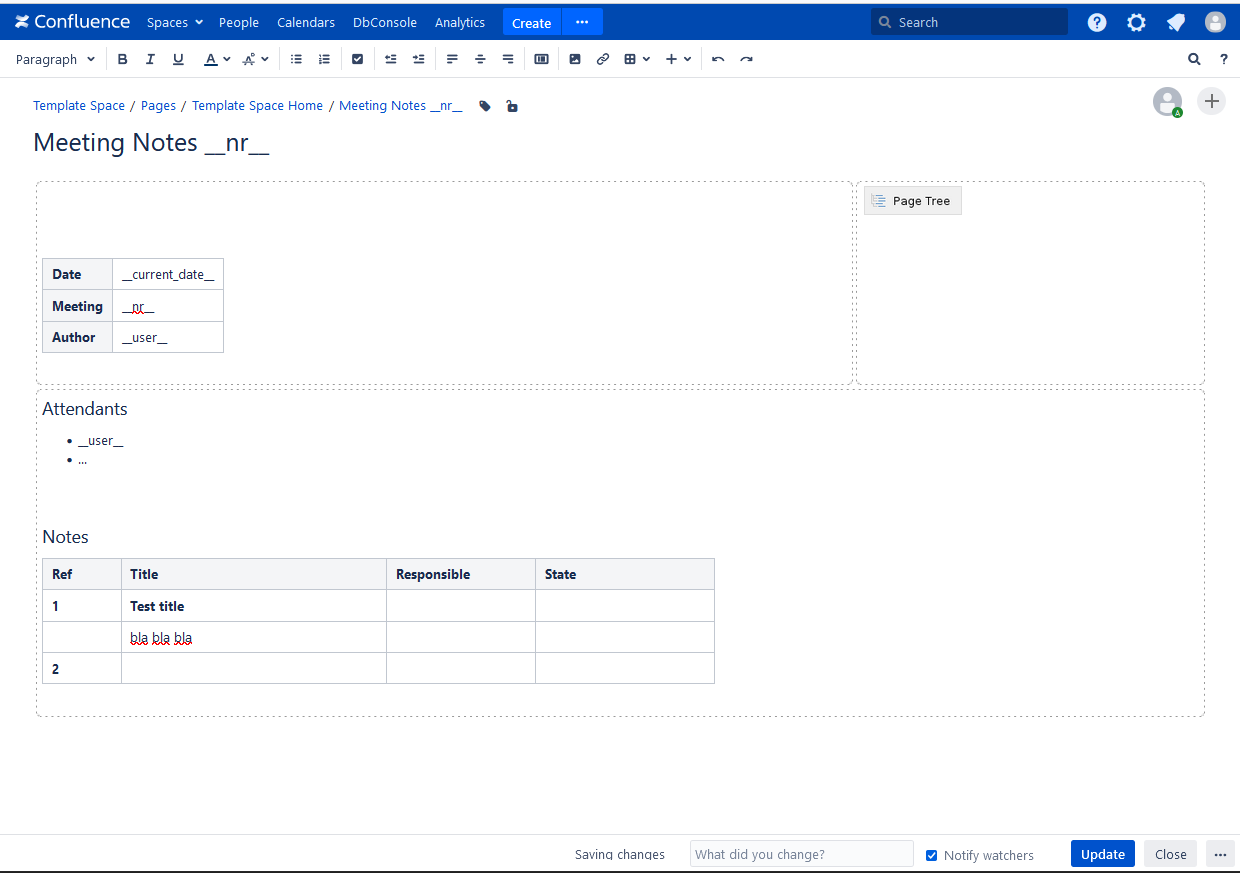The height and width of the screenshot is (873, 1240).
Task: Expand the text color picker arrow
Action: point(227,59)
